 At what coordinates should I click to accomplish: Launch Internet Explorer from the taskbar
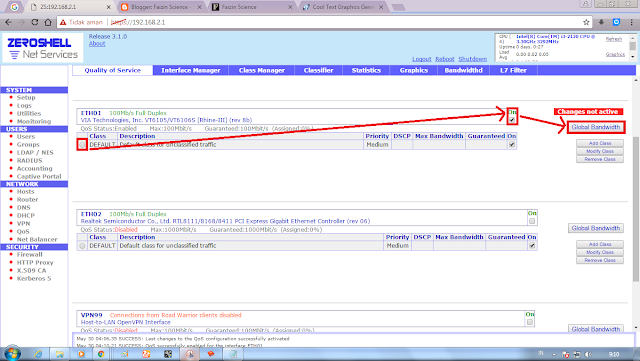click(38, 354)
